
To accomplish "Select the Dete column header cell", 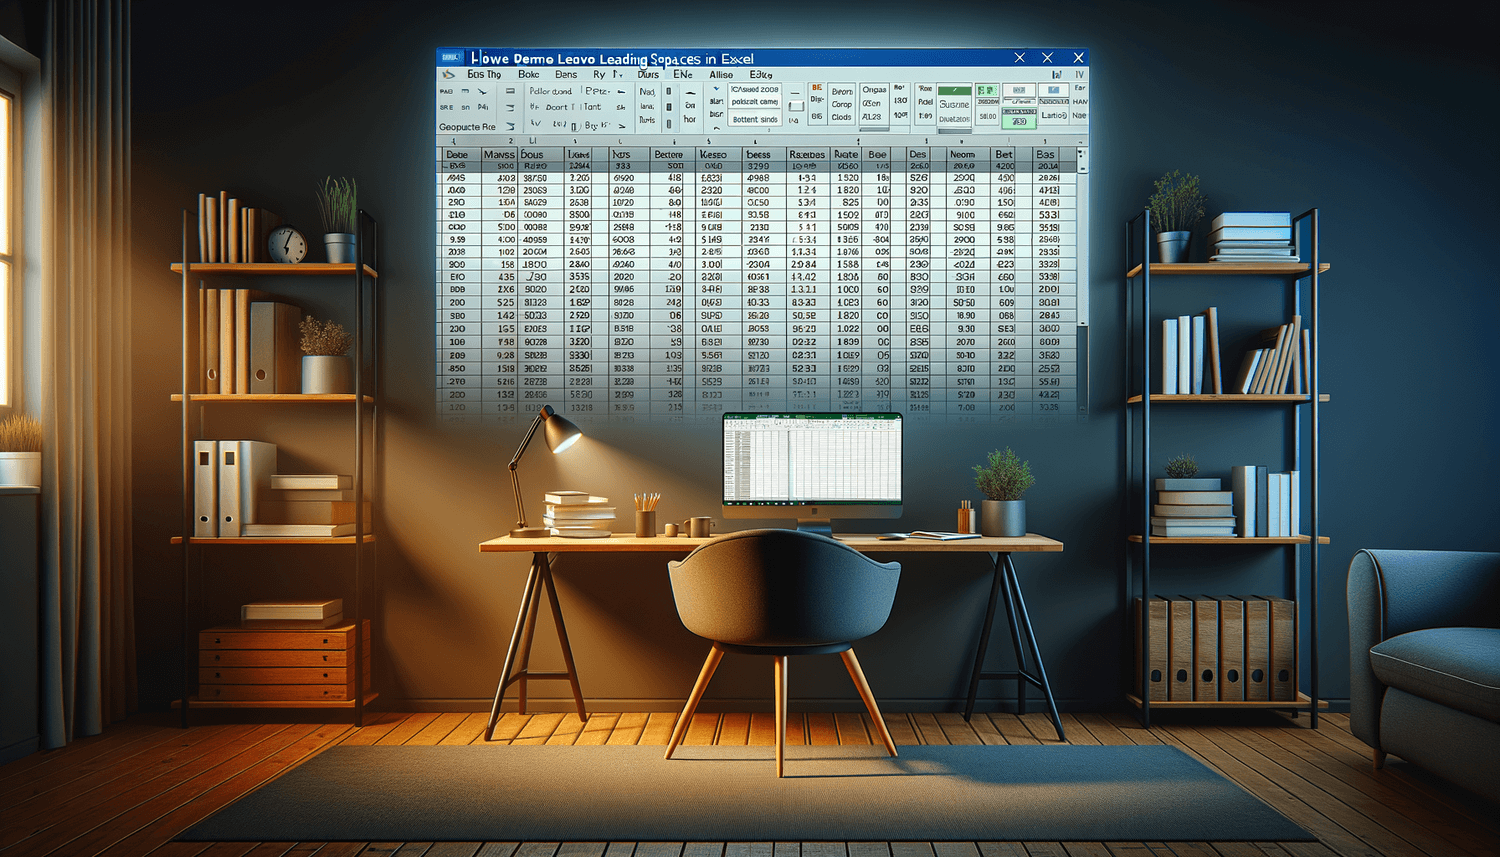I will [x=458, y=155].
